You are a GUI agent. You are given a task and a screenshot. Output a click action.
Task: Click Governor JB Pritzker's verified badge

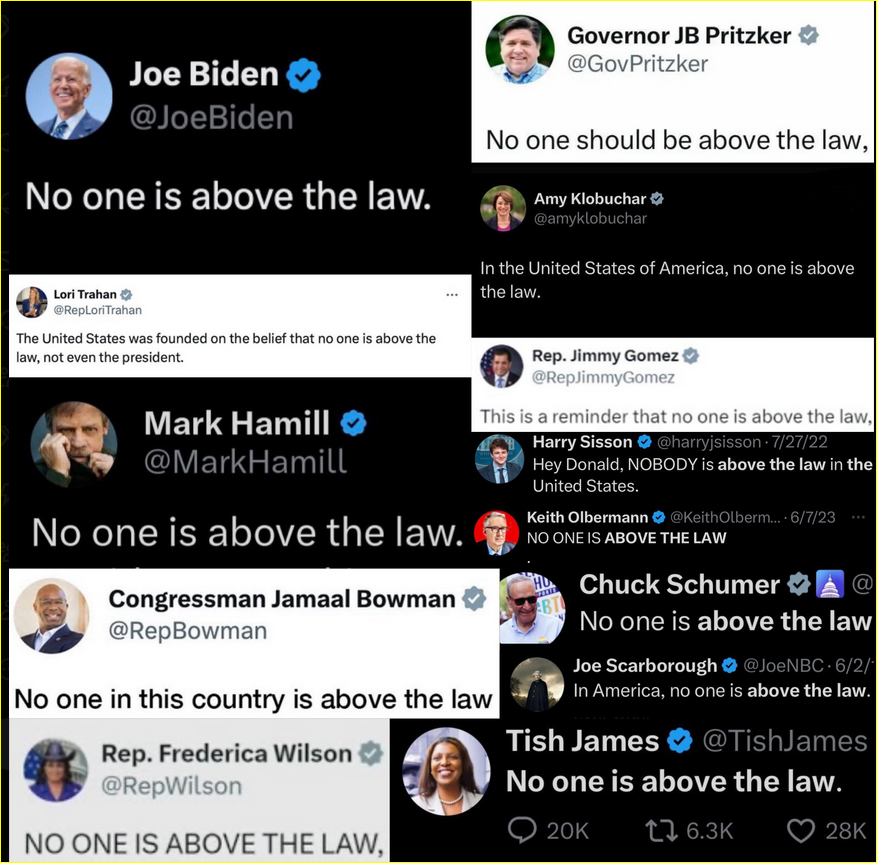pos(808,35)
